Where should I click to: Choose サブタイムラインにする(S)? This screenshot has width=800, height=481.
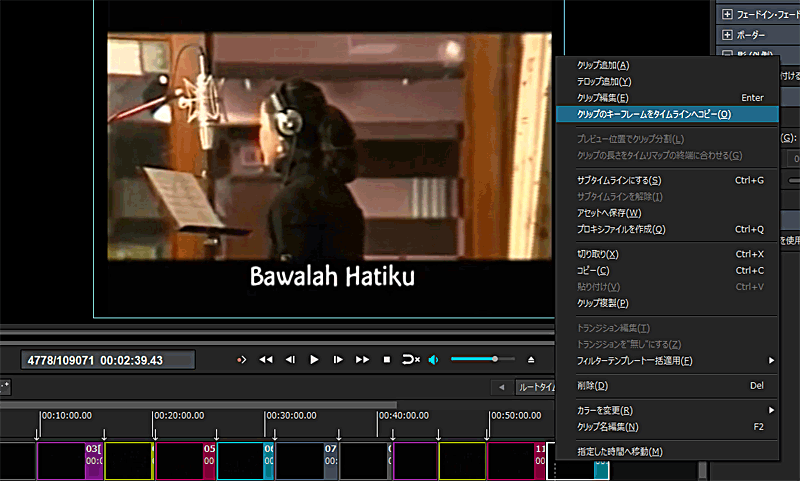pyautogui.click(x=667, y=181)
